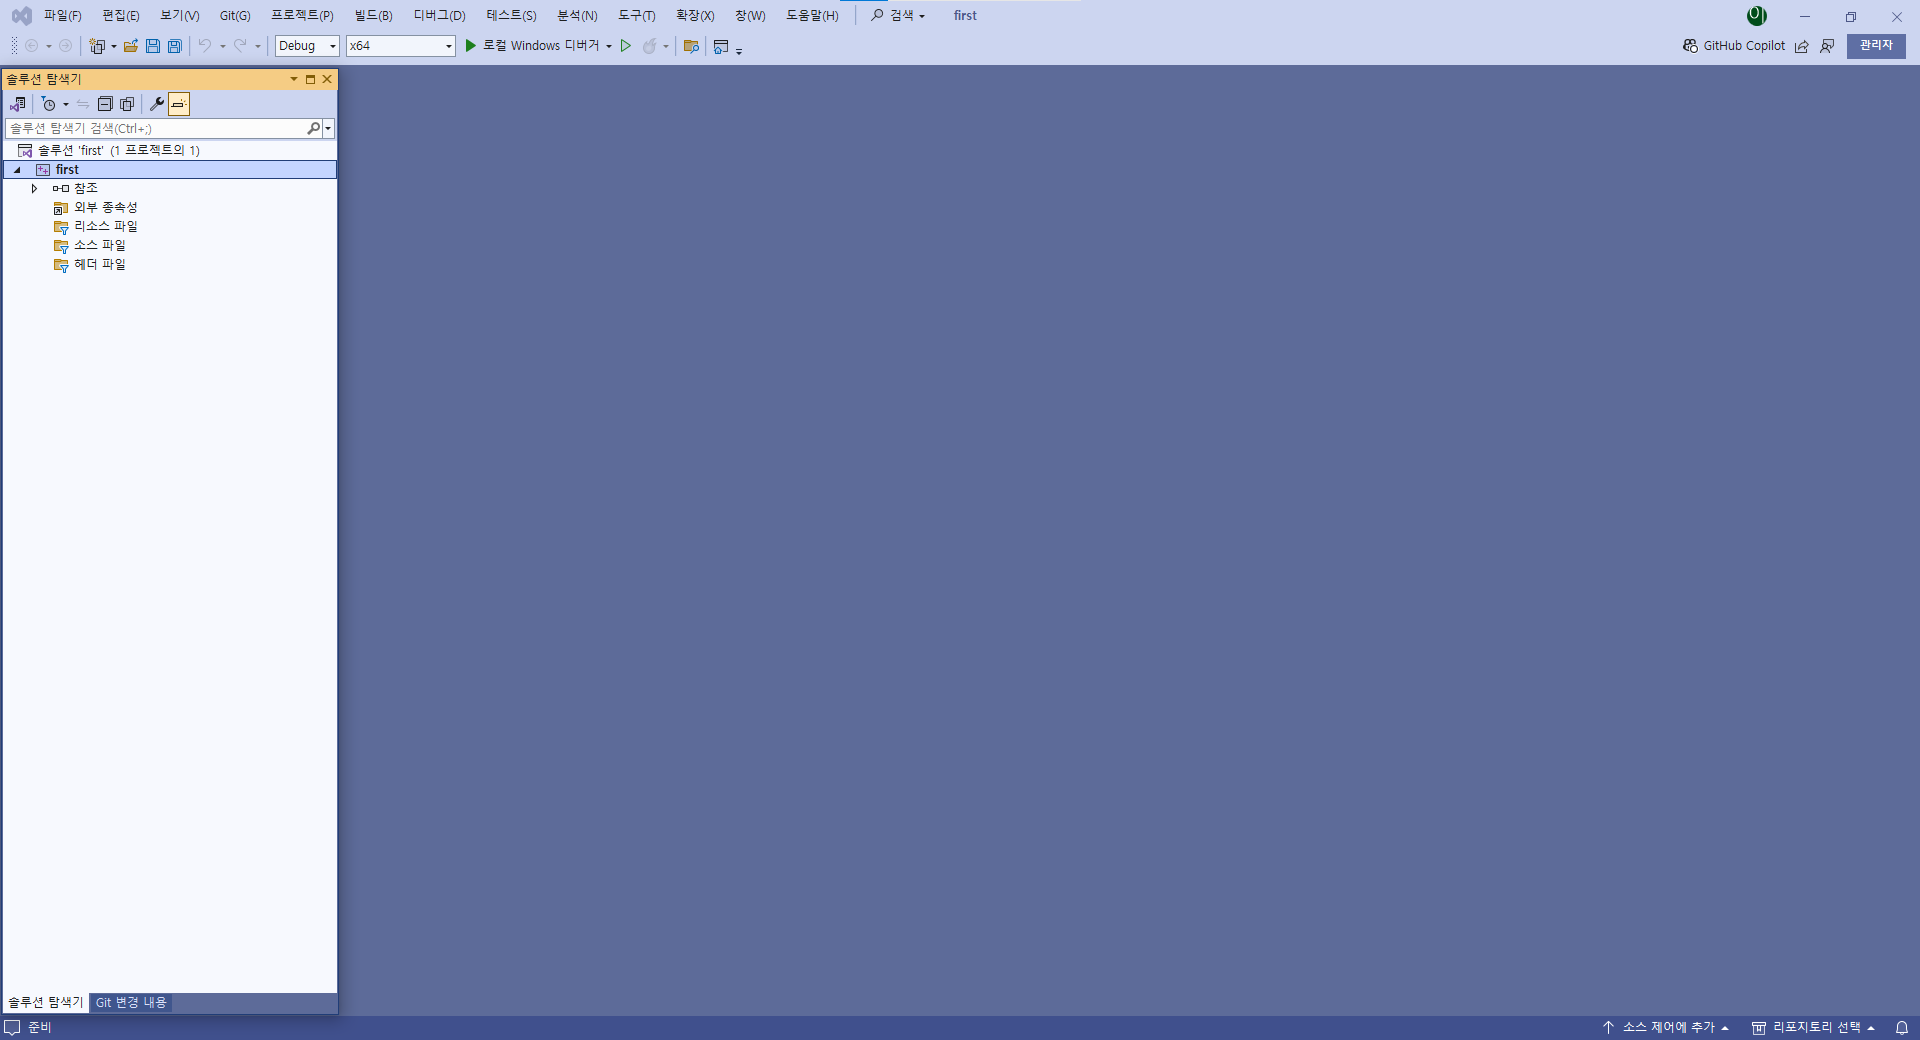Image resolution: width=1920 pixels, height=1040 pixels.
Task: Click the Save icon in toolbar
Action: pos(153,46)
